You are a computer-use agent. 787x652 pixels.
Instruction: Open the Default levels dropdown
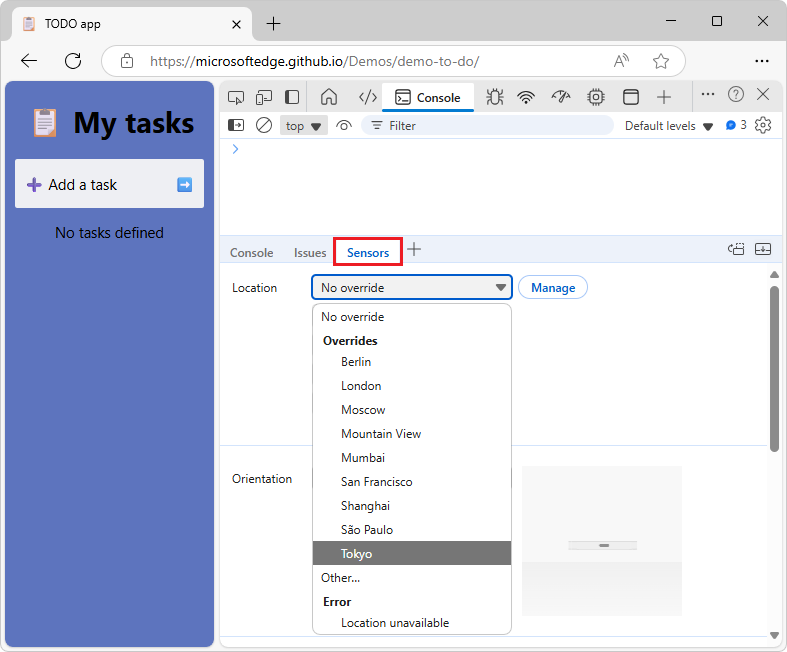tap(669, 126)
